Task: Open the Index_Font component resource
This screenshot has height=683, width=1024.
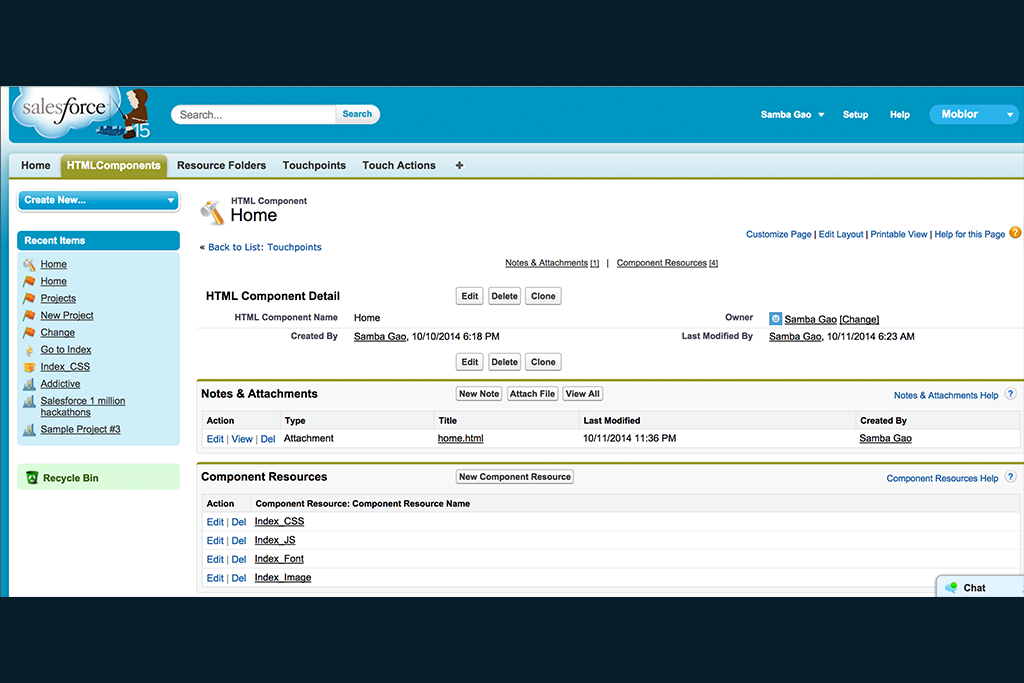Action: [x=279, y=559]
